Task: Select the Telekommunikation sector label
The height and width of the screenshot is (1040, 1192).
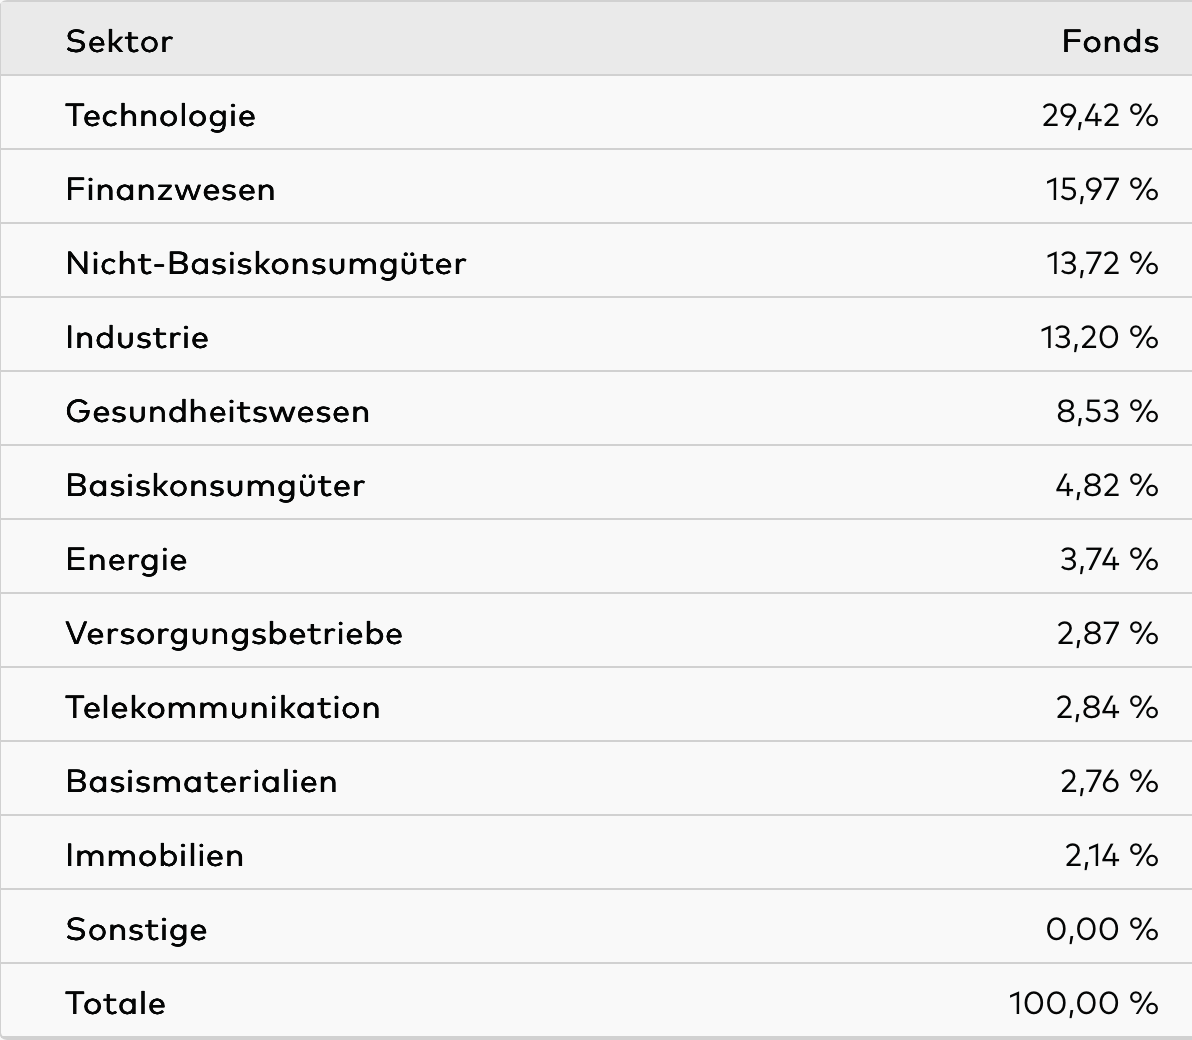Action: click(223, 707)
